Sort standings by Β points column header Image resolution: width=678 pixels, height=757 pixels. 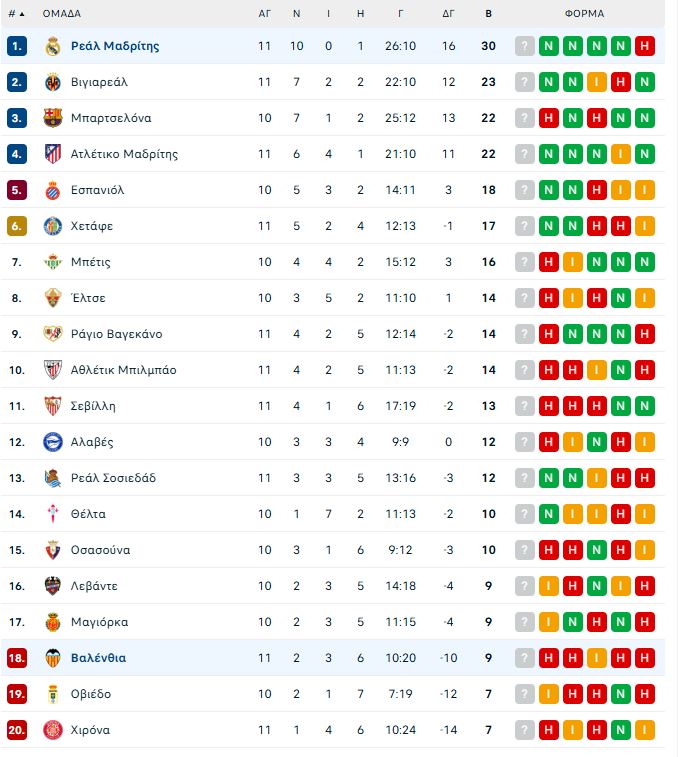488,14
